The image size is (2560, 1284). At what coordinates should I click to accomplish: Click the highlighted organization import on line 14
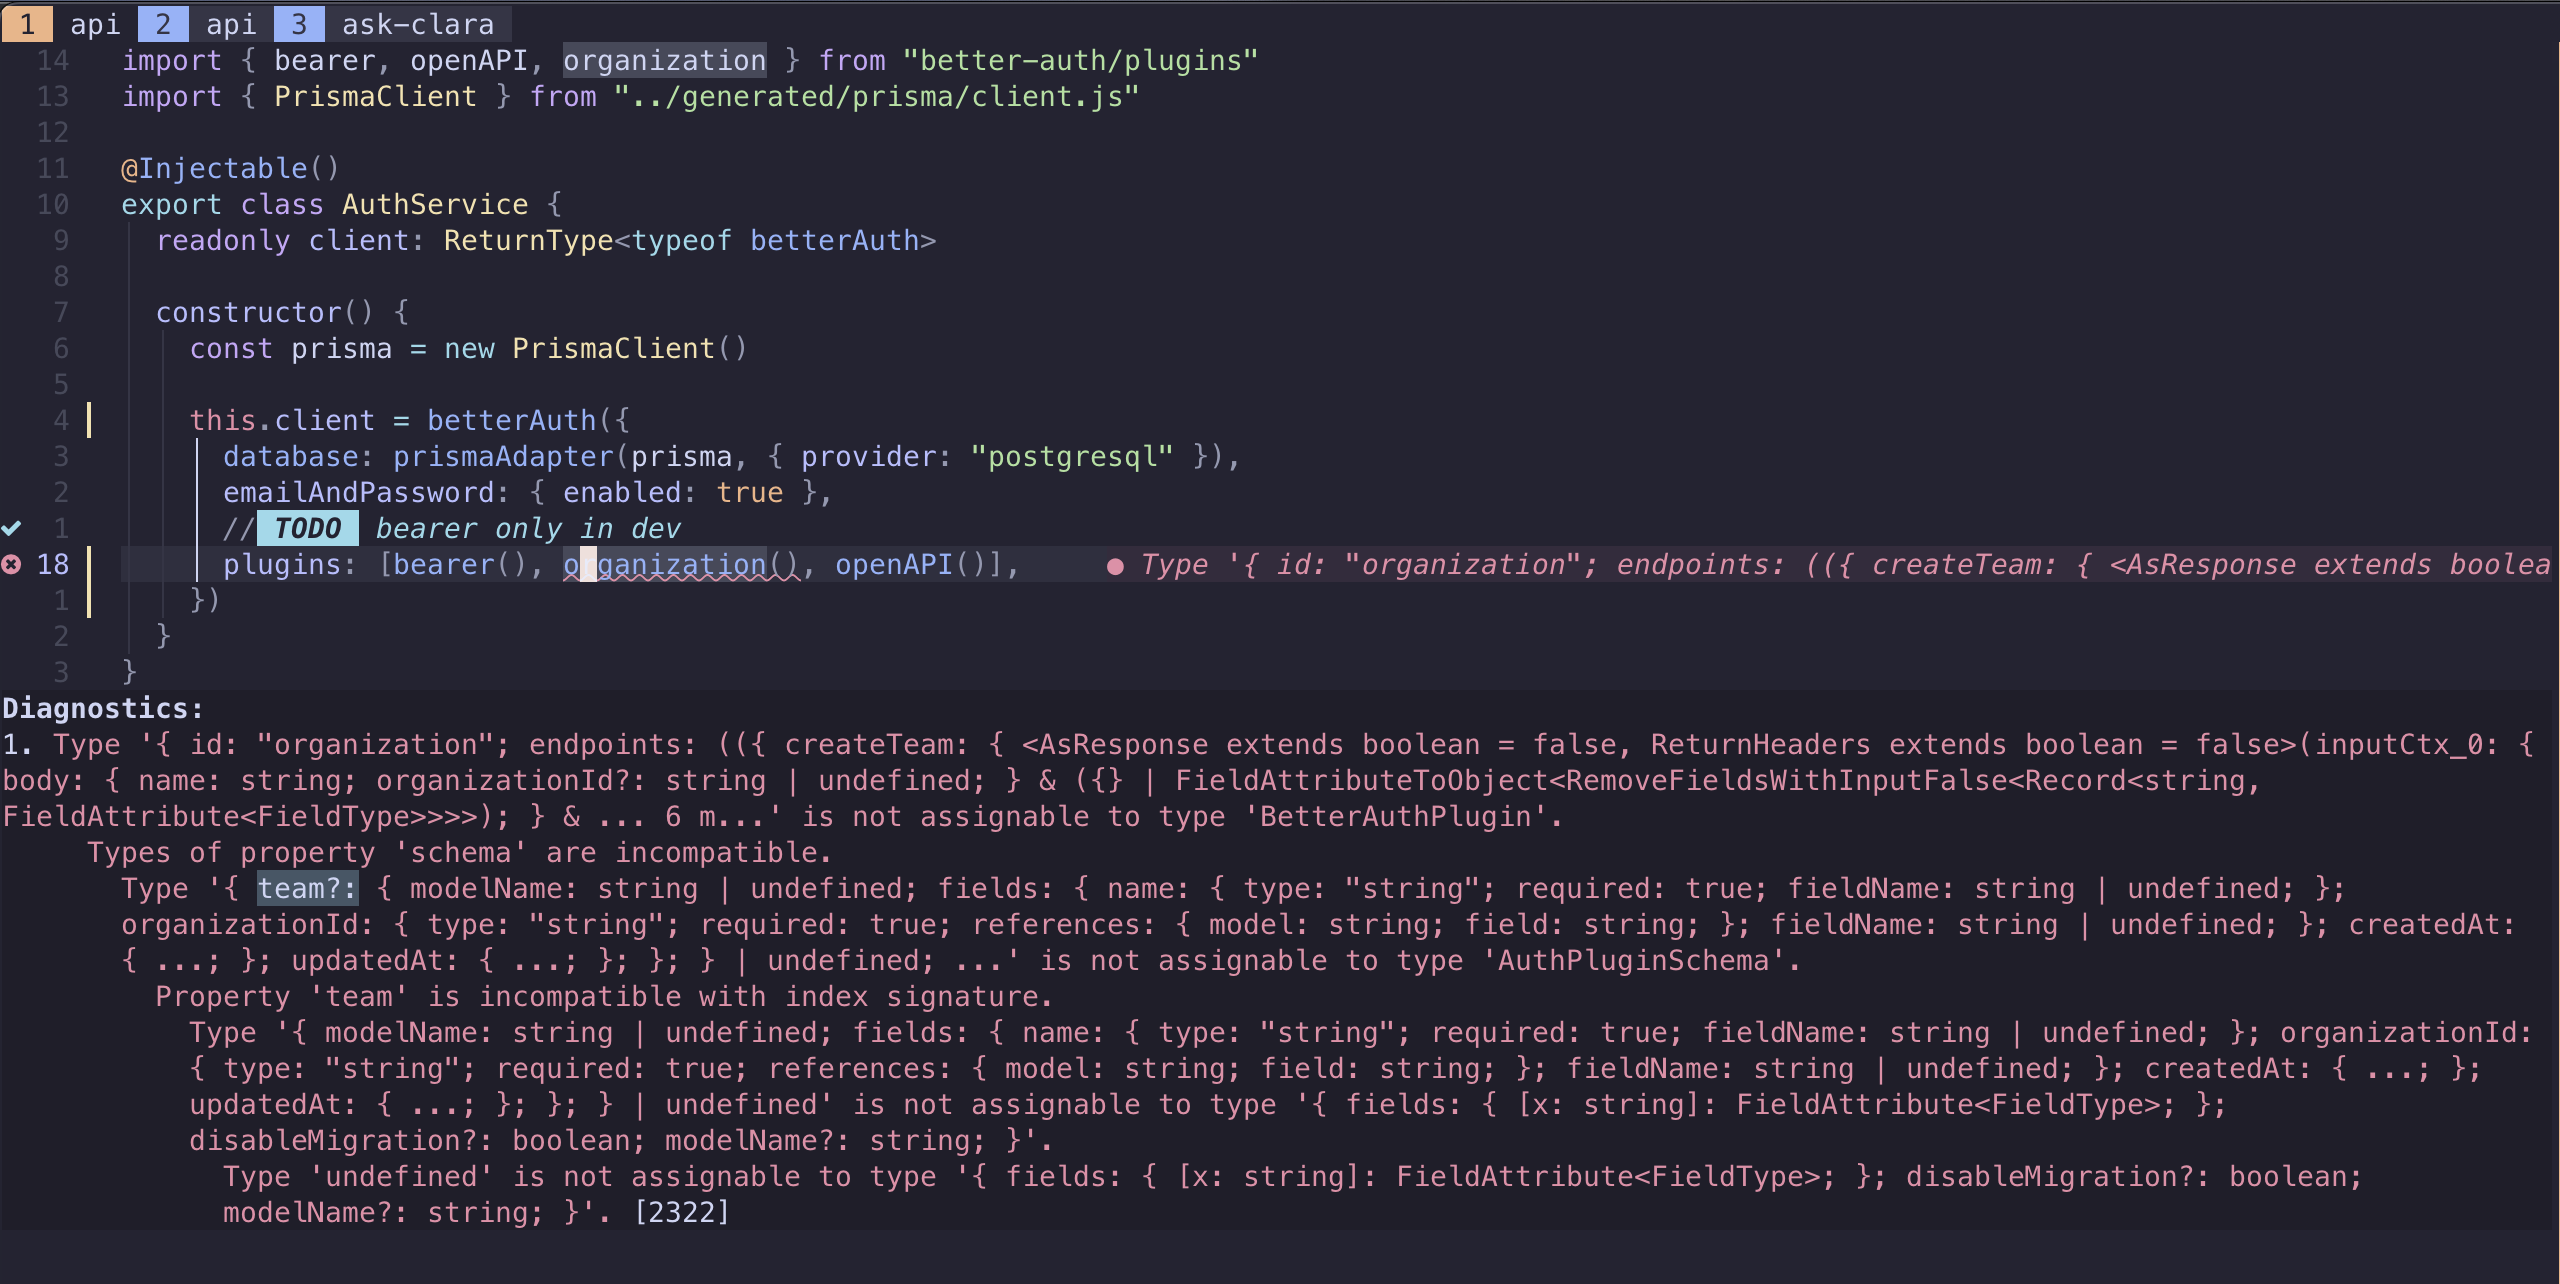pyautogui.click(x=665, y=60)
